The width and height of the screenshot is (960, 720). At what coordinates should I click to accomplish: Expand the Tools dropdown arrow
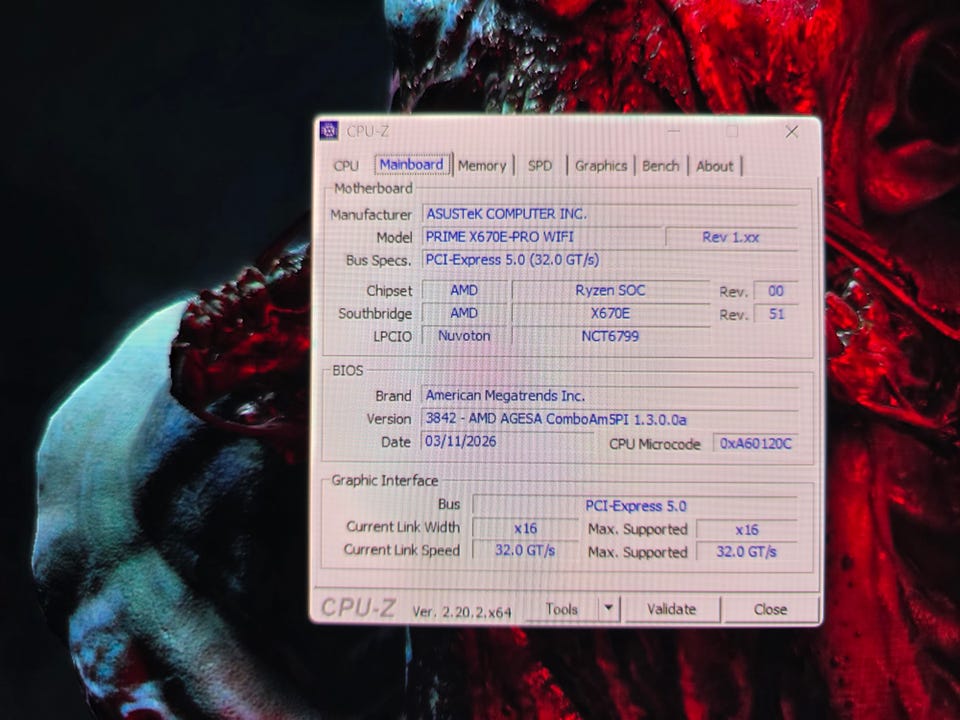point(609,609)
